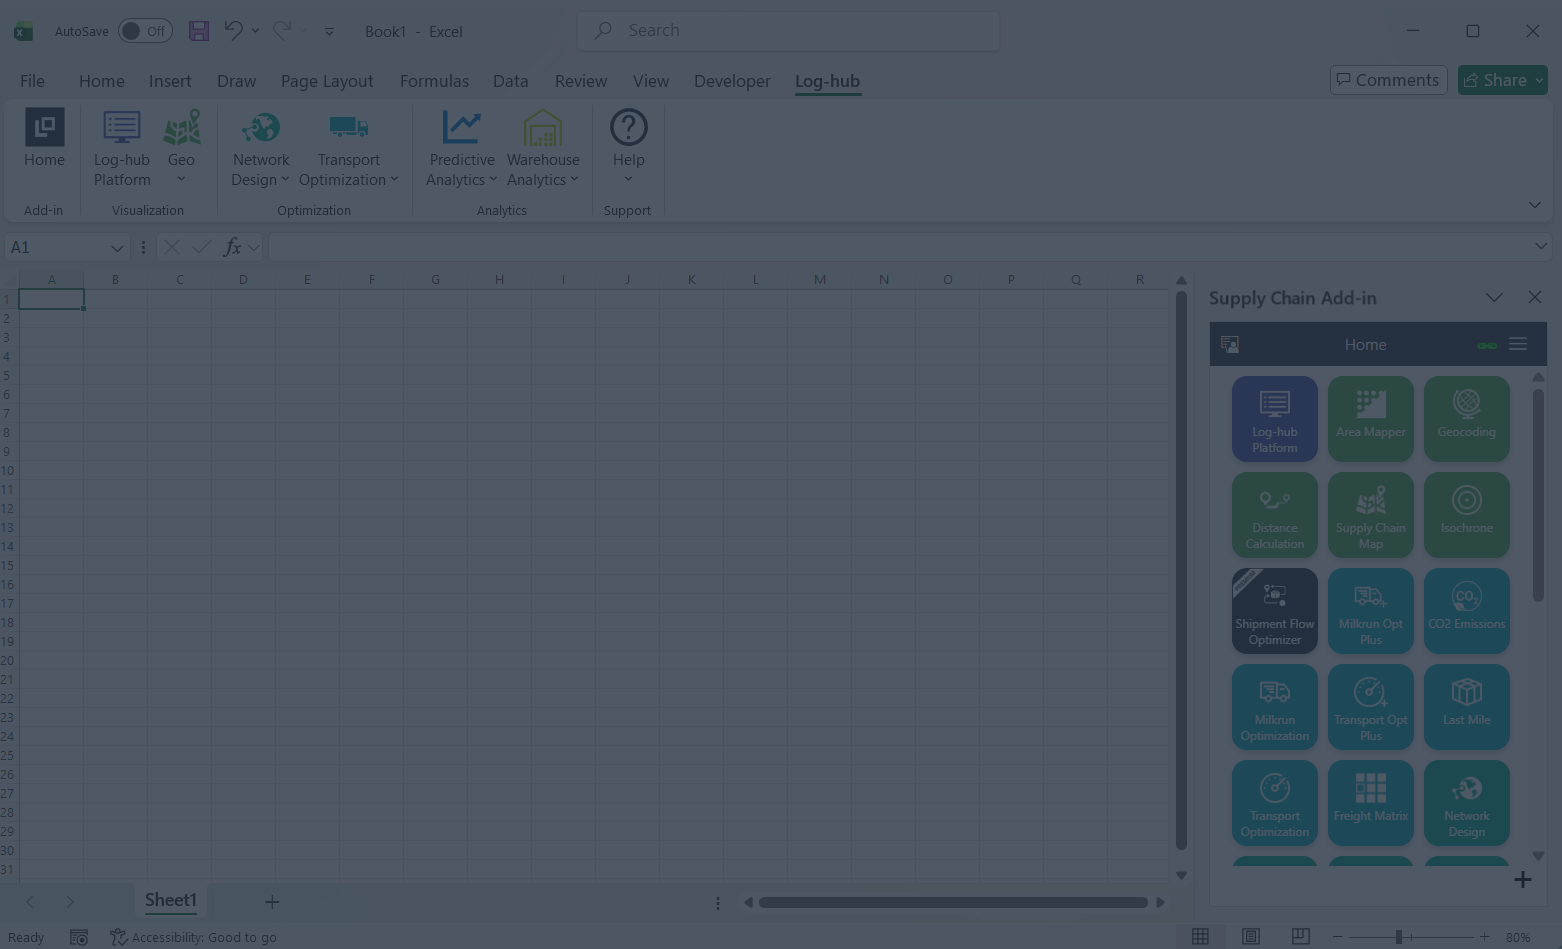
Task: Open the CO2 Emissions tile
Action: (x=1466, y=611)
